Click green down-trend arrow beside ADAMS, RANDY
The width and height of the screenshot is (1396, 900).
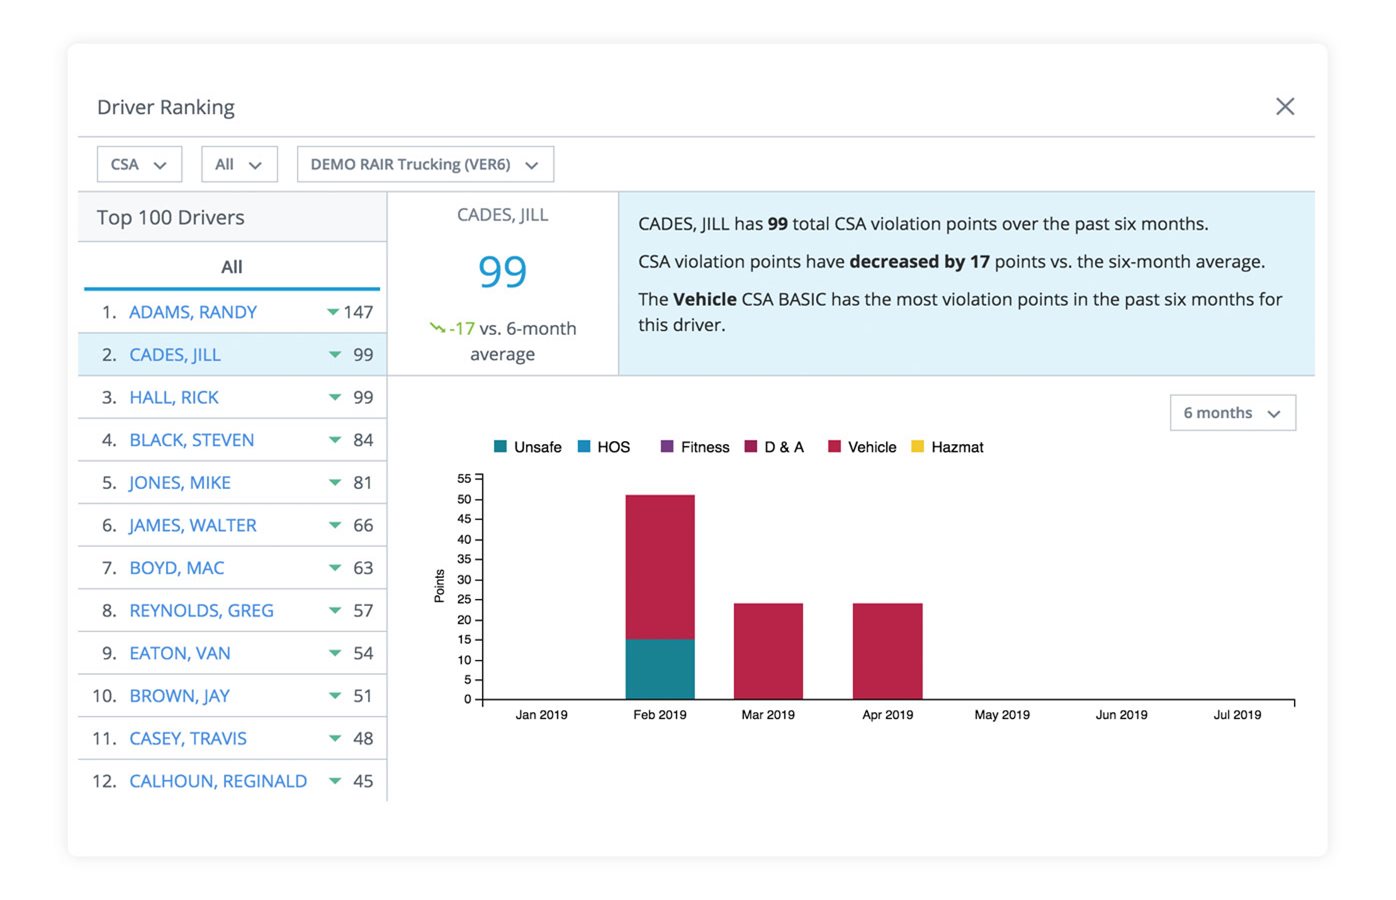tap(333, 312)
